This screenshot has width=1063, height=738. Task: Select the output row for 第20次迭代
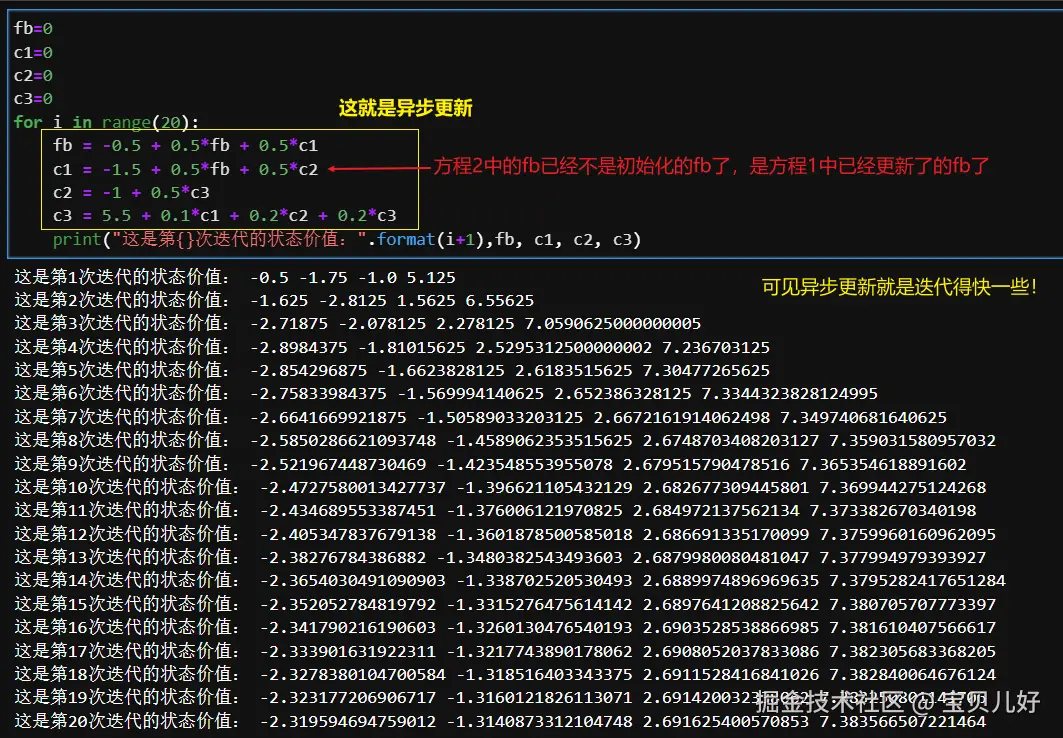point(500,720)
